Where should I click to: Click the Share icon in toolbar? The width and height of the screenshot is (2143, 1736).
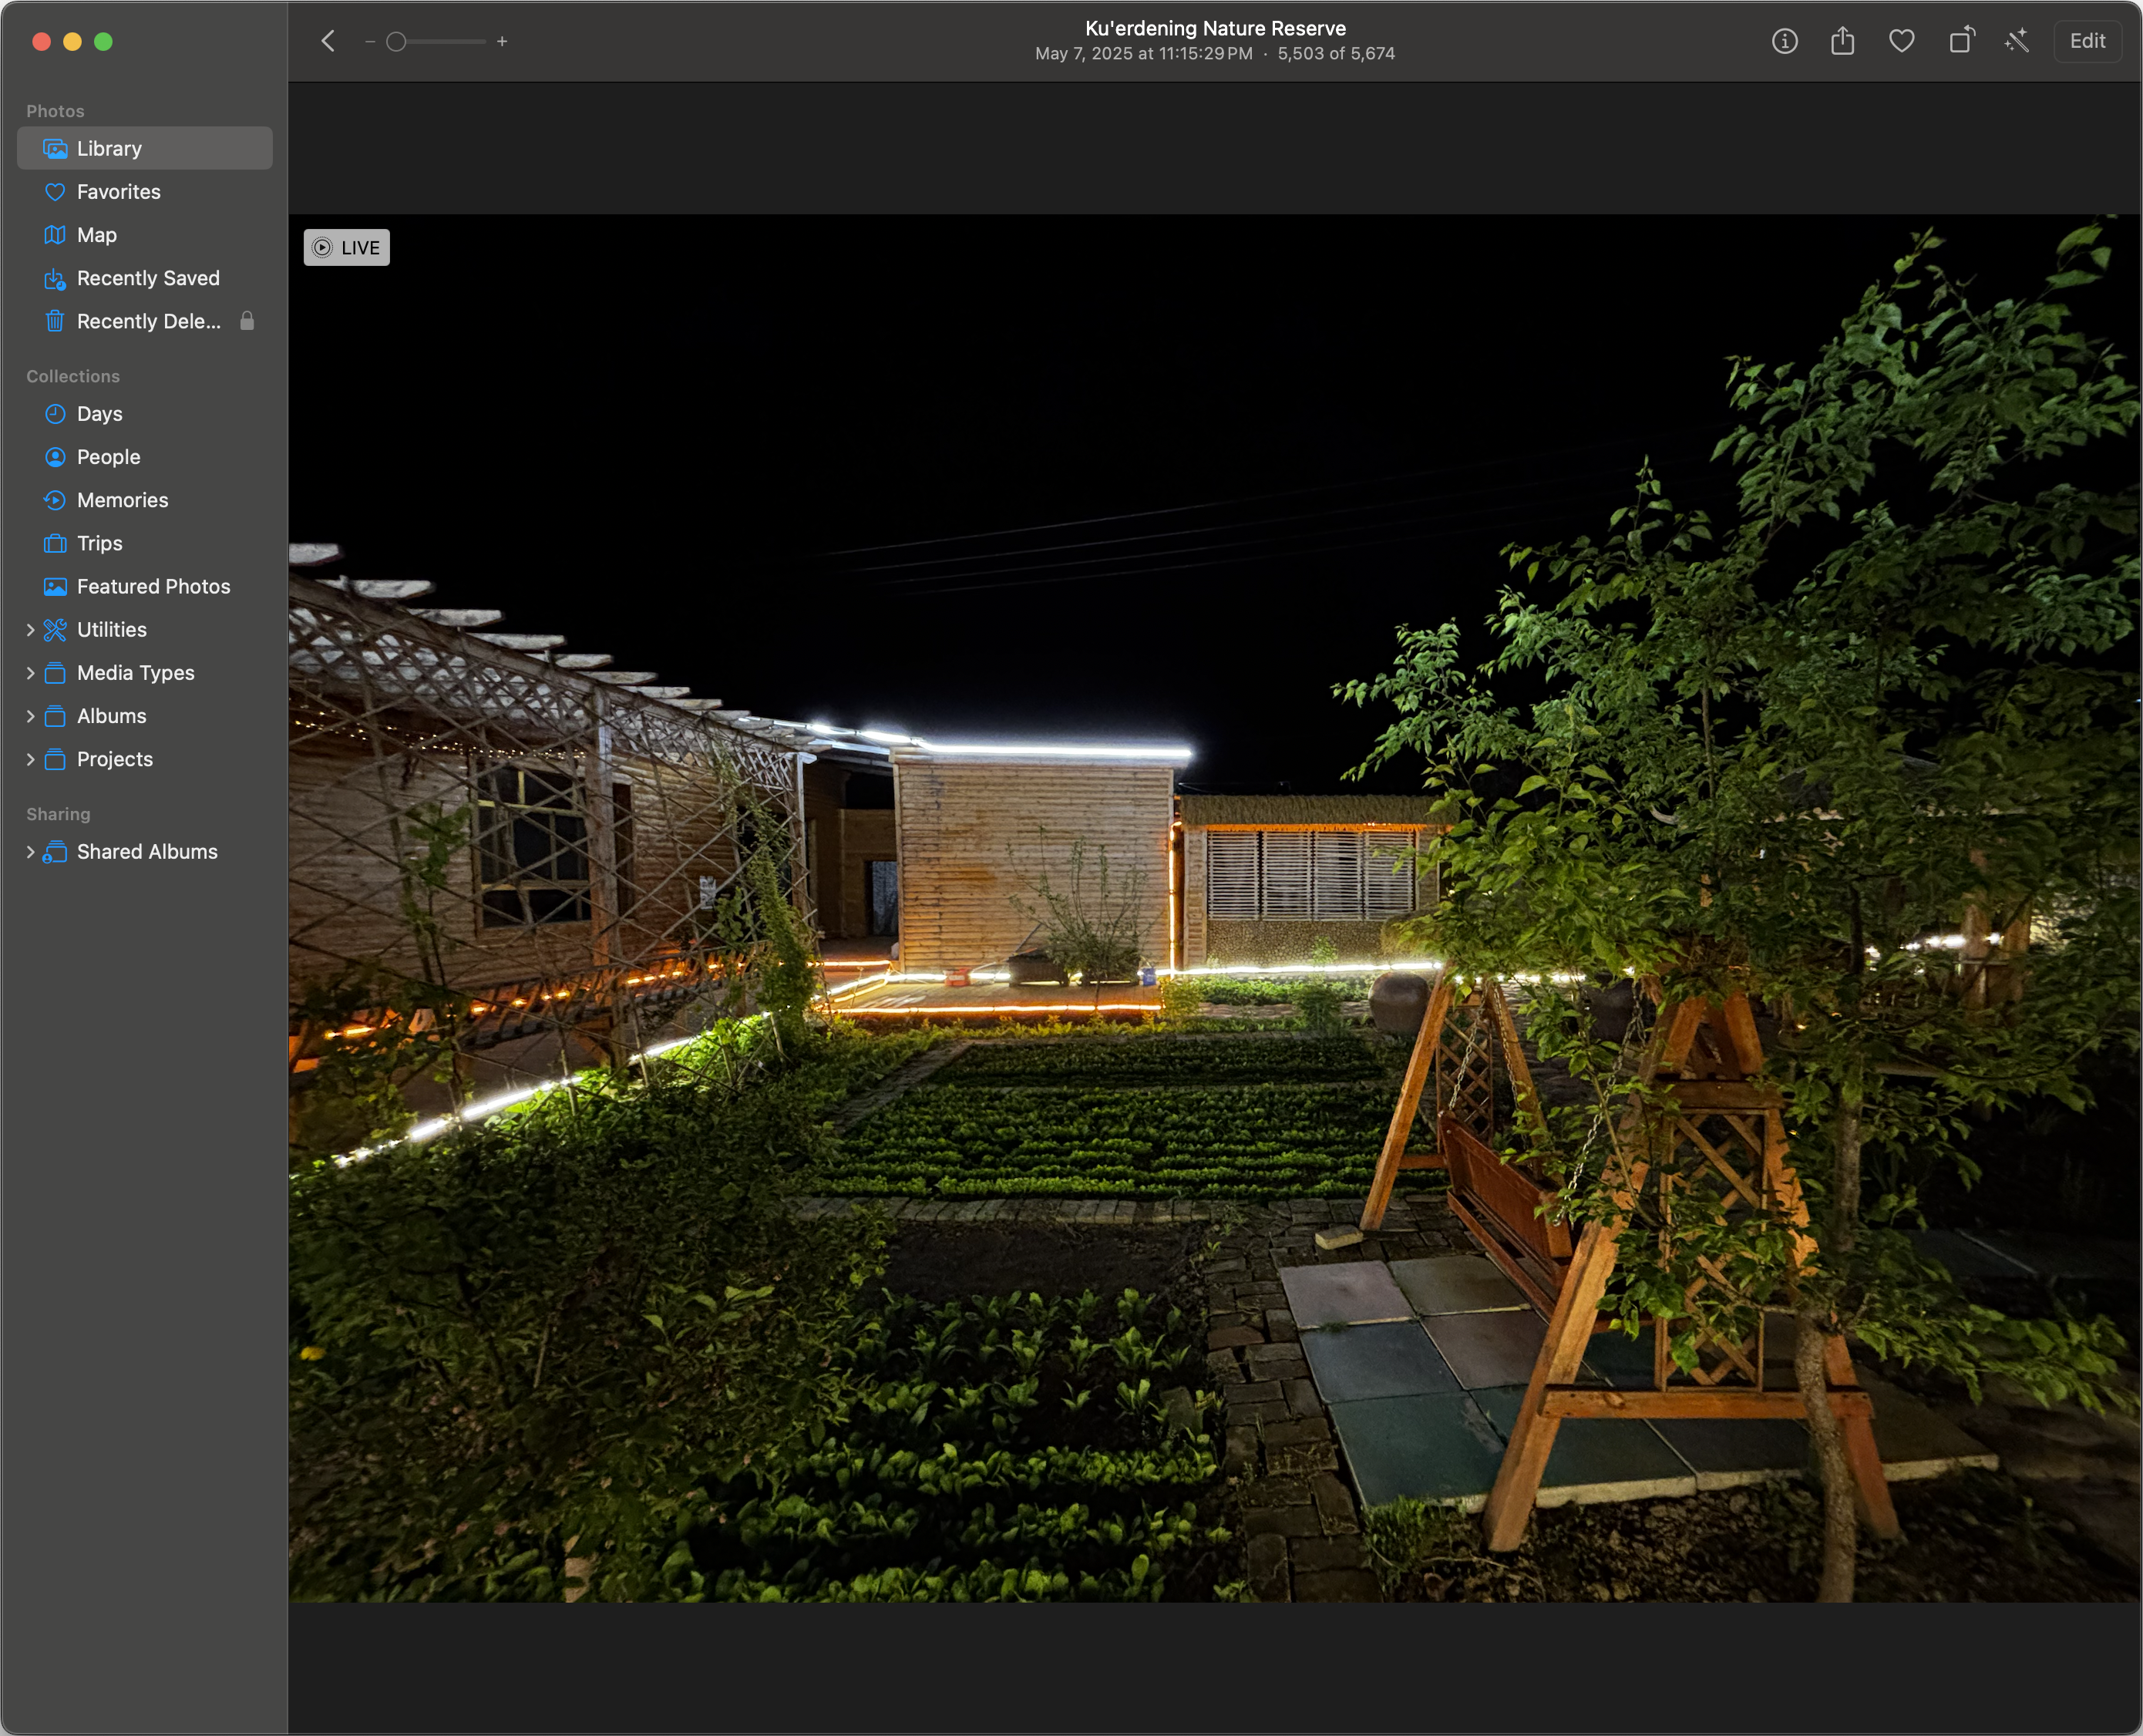click(x=1842, y=41)
